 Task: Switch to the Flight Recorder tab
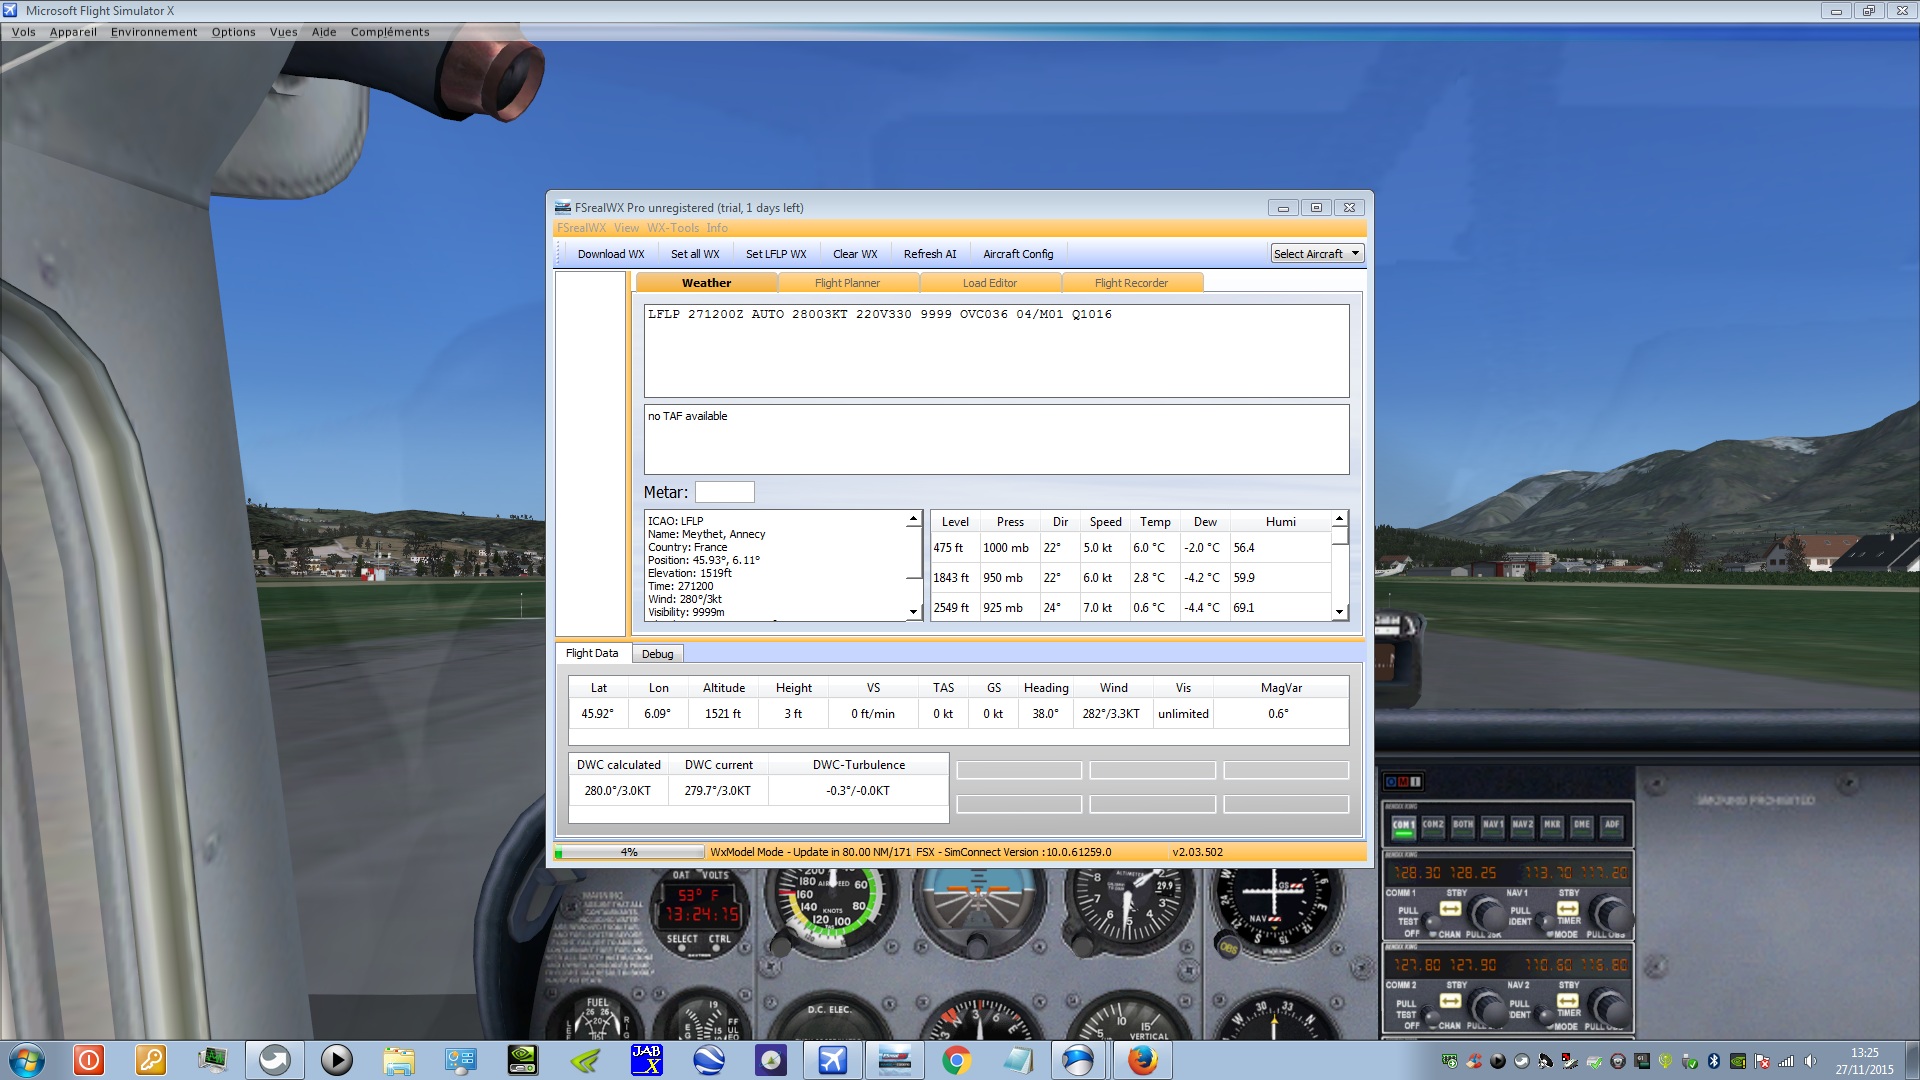(x=1132, y=283)
